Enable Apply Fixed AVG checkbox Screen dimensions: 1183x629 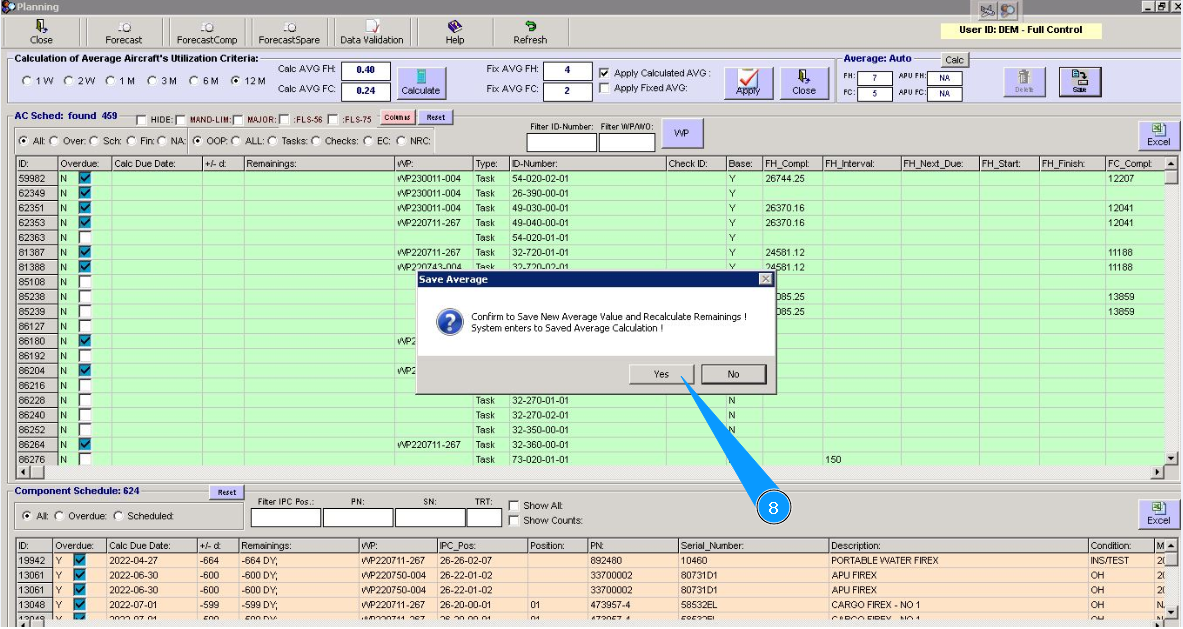coord(604,88)
